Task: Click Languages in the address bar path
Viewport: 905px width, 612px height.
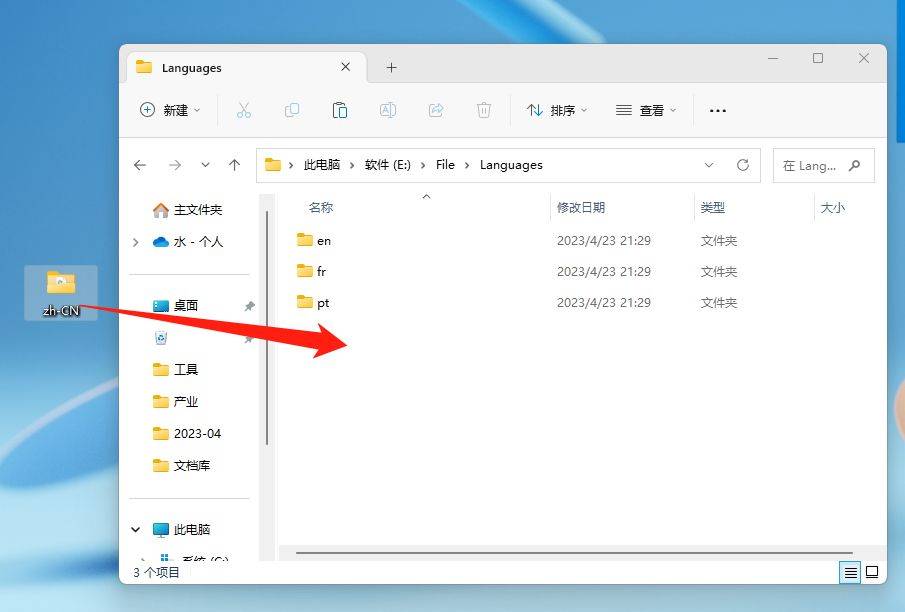Action: [511, 165]
